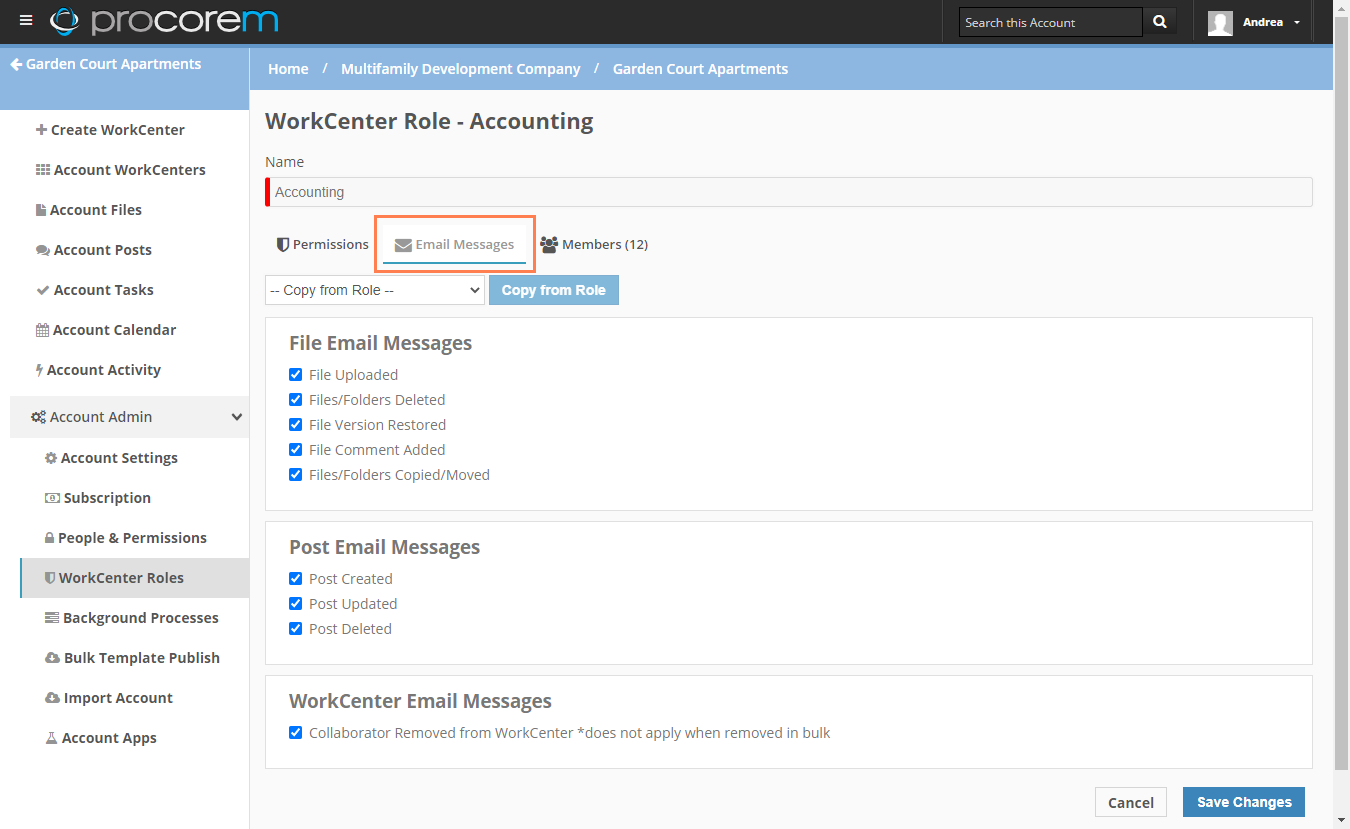Click the Copy from Role button

point(554,290)
